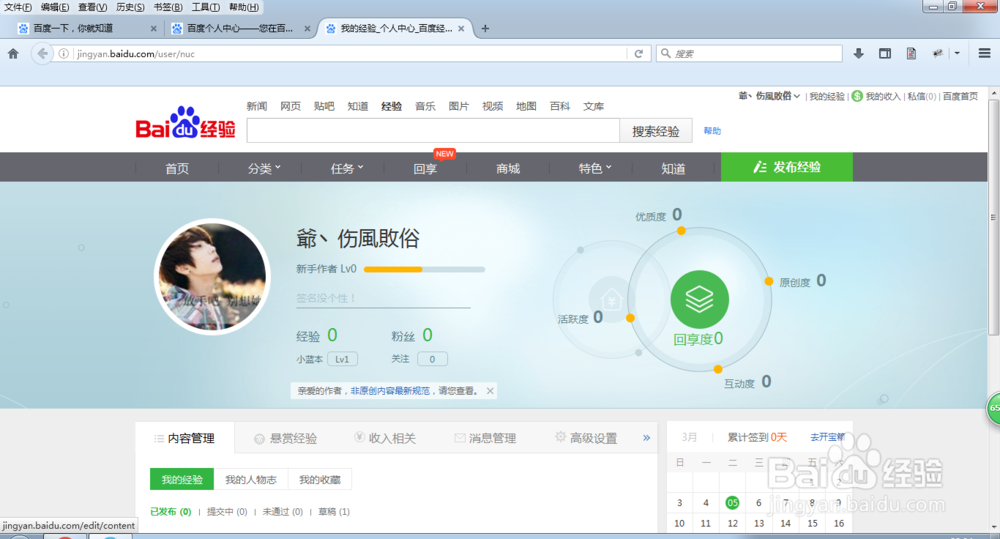Open the 我的人物志 sub-tab
The image size is (1000, 539).
click(x=251, y=480)
